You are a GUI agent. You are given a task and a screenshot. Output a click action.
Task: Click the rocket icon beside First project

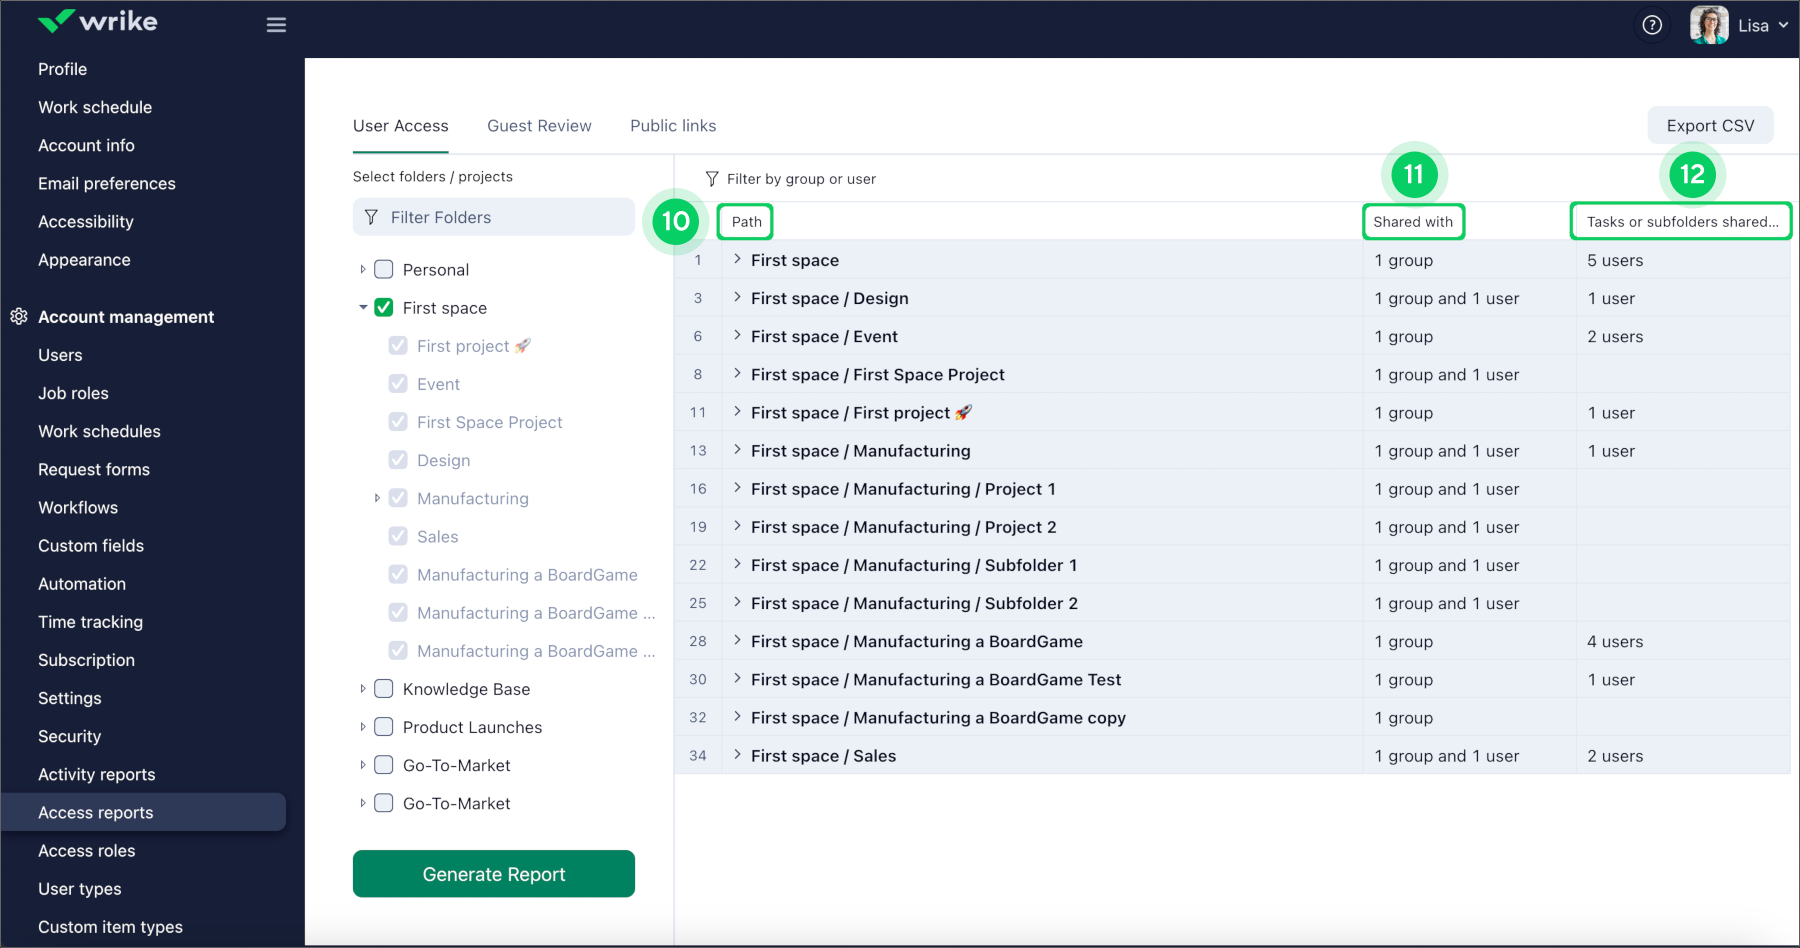point(522,346)
